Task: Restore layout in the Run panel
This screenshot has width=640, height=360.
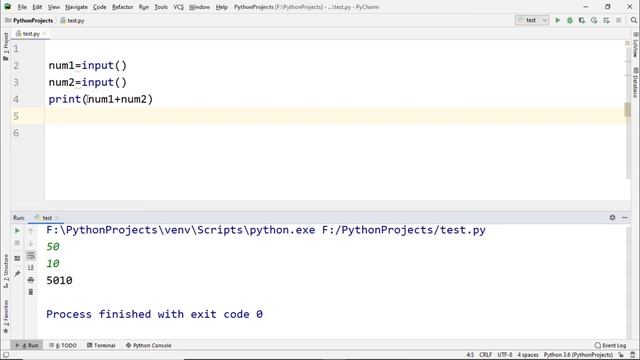Action: coord(17,258)
